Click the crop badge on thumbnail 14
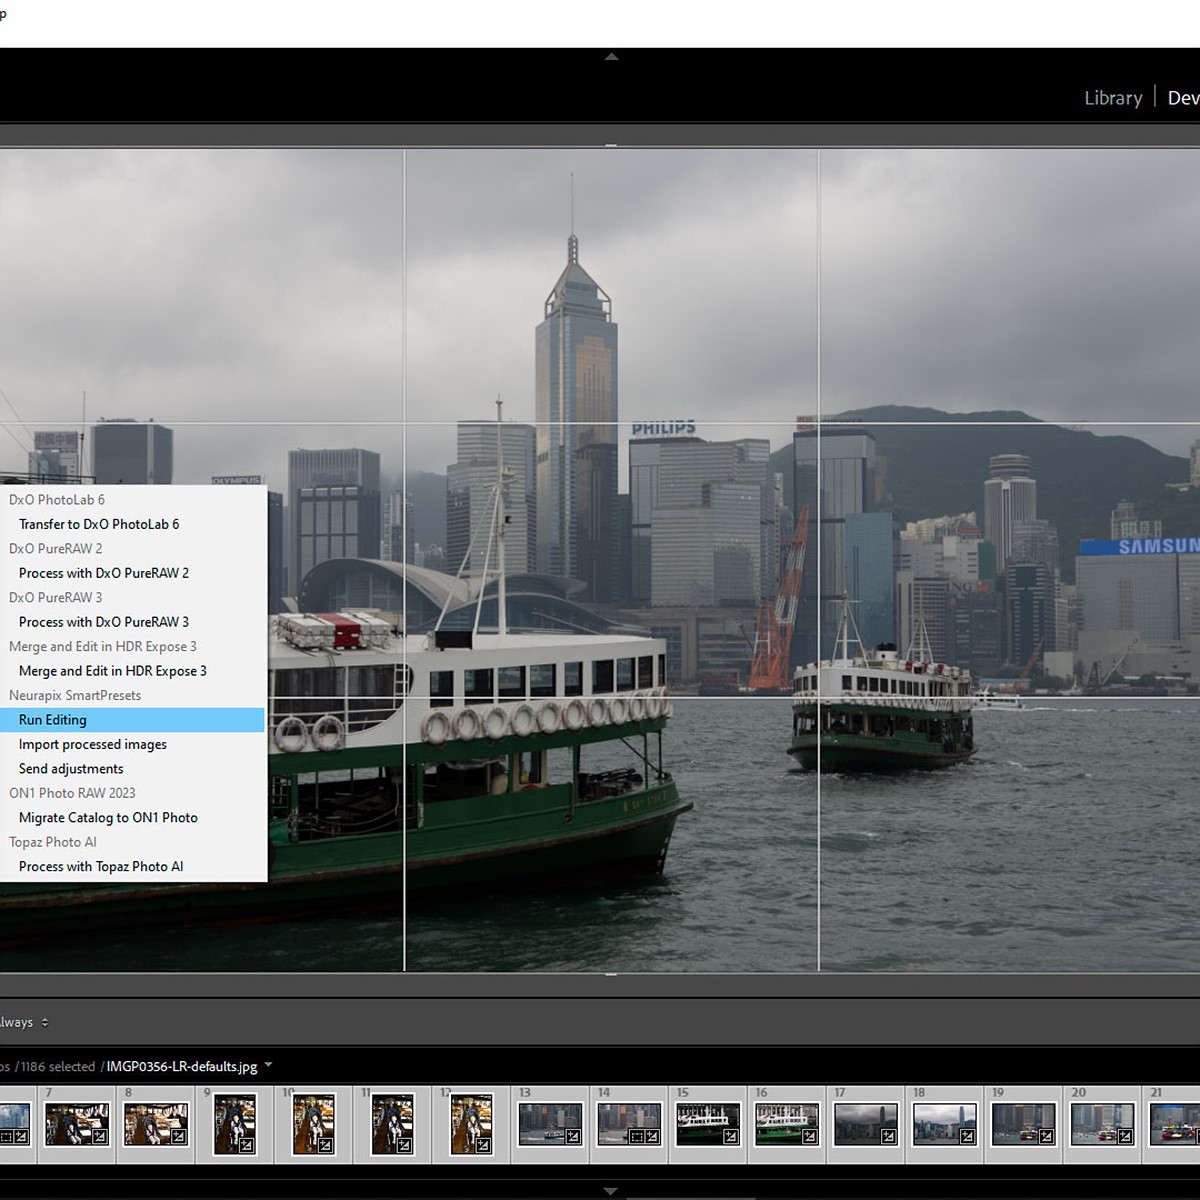 (x=635, y=1136)
